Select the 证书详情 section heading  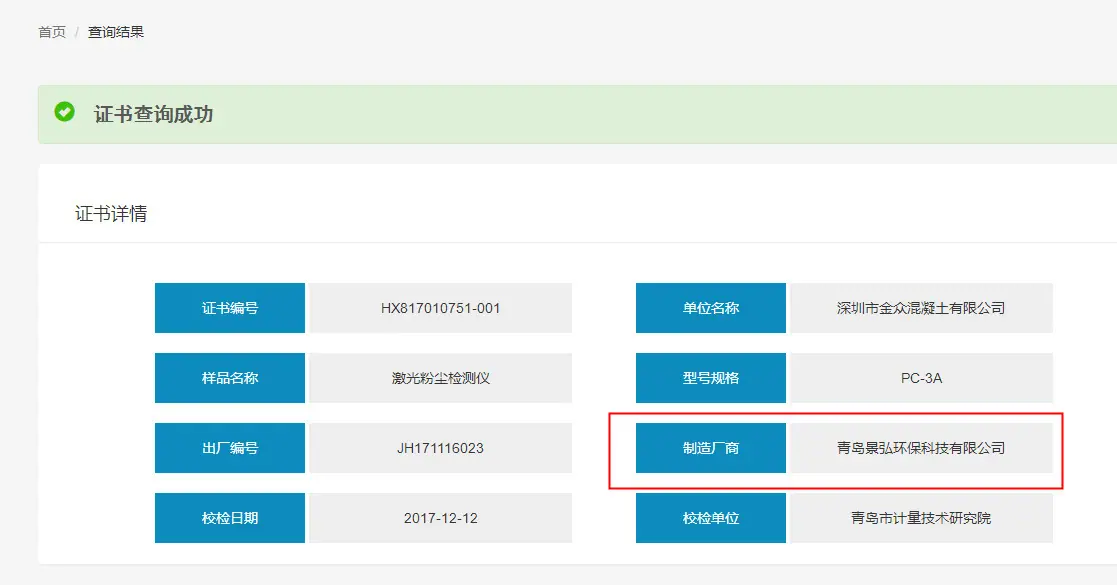point(111,214)
